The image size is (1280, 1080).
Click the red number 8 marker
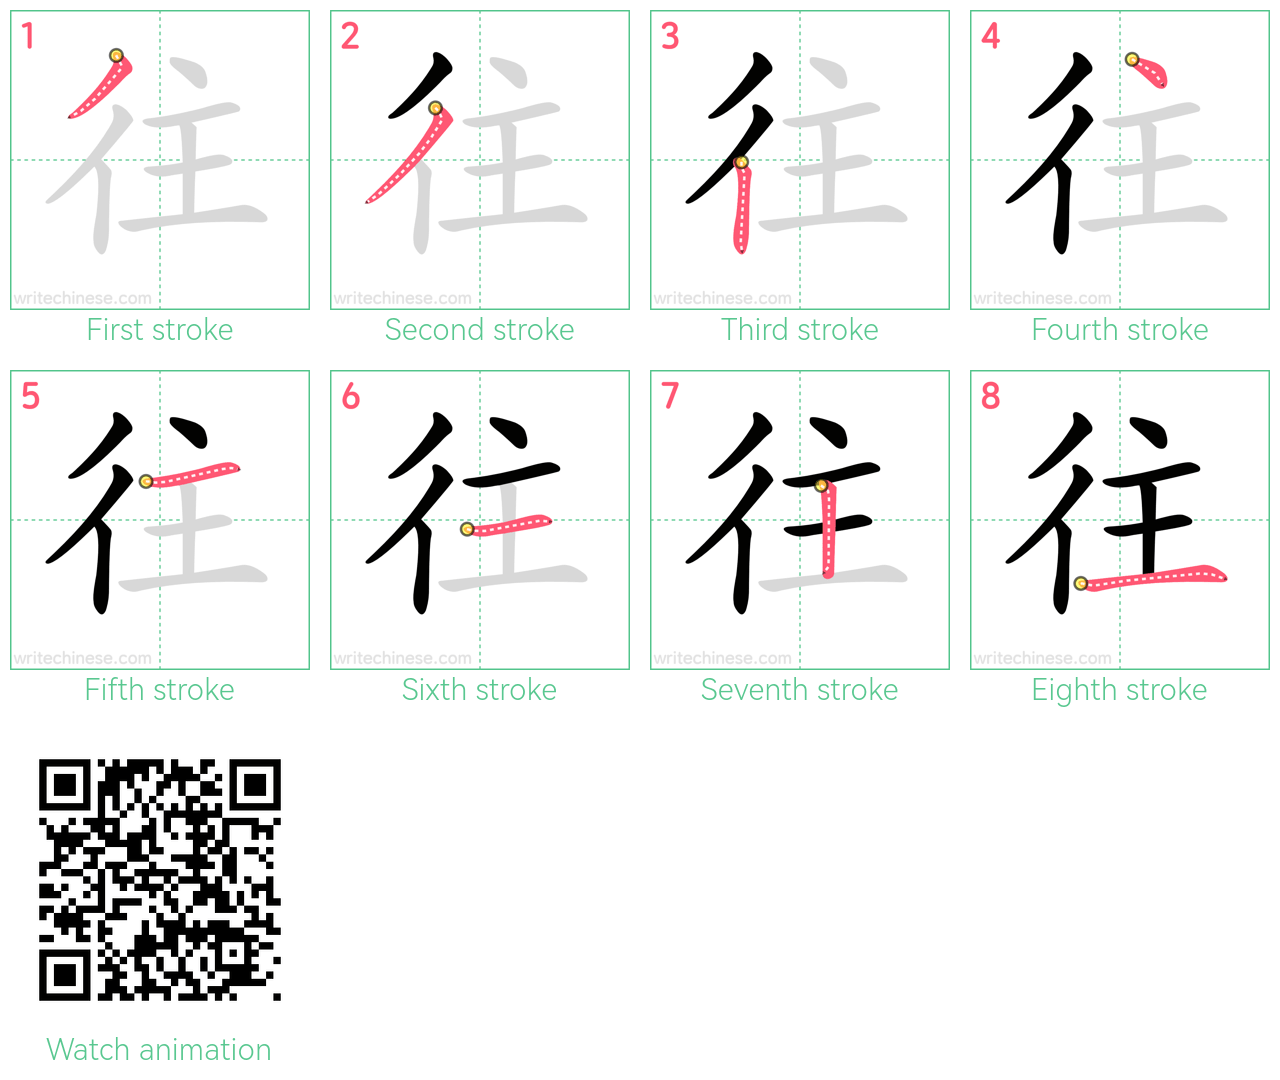point(990,397)
